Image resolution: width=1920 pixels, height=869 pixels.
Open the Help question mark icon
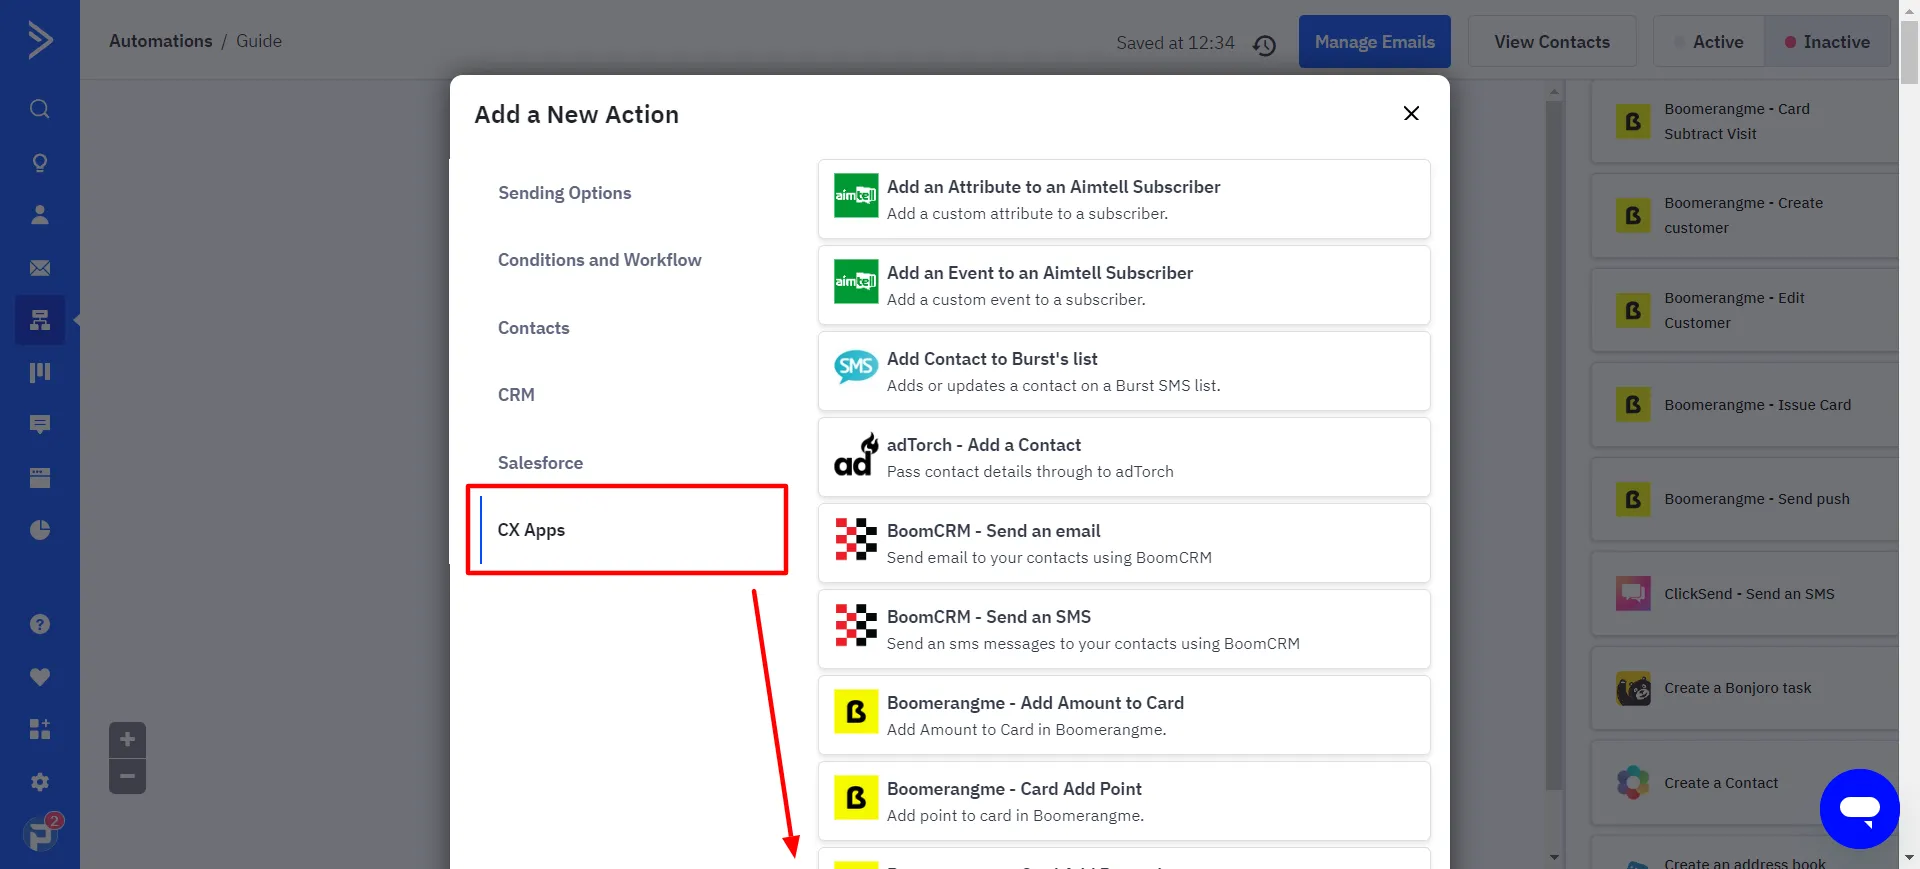[x=40, y=624]
